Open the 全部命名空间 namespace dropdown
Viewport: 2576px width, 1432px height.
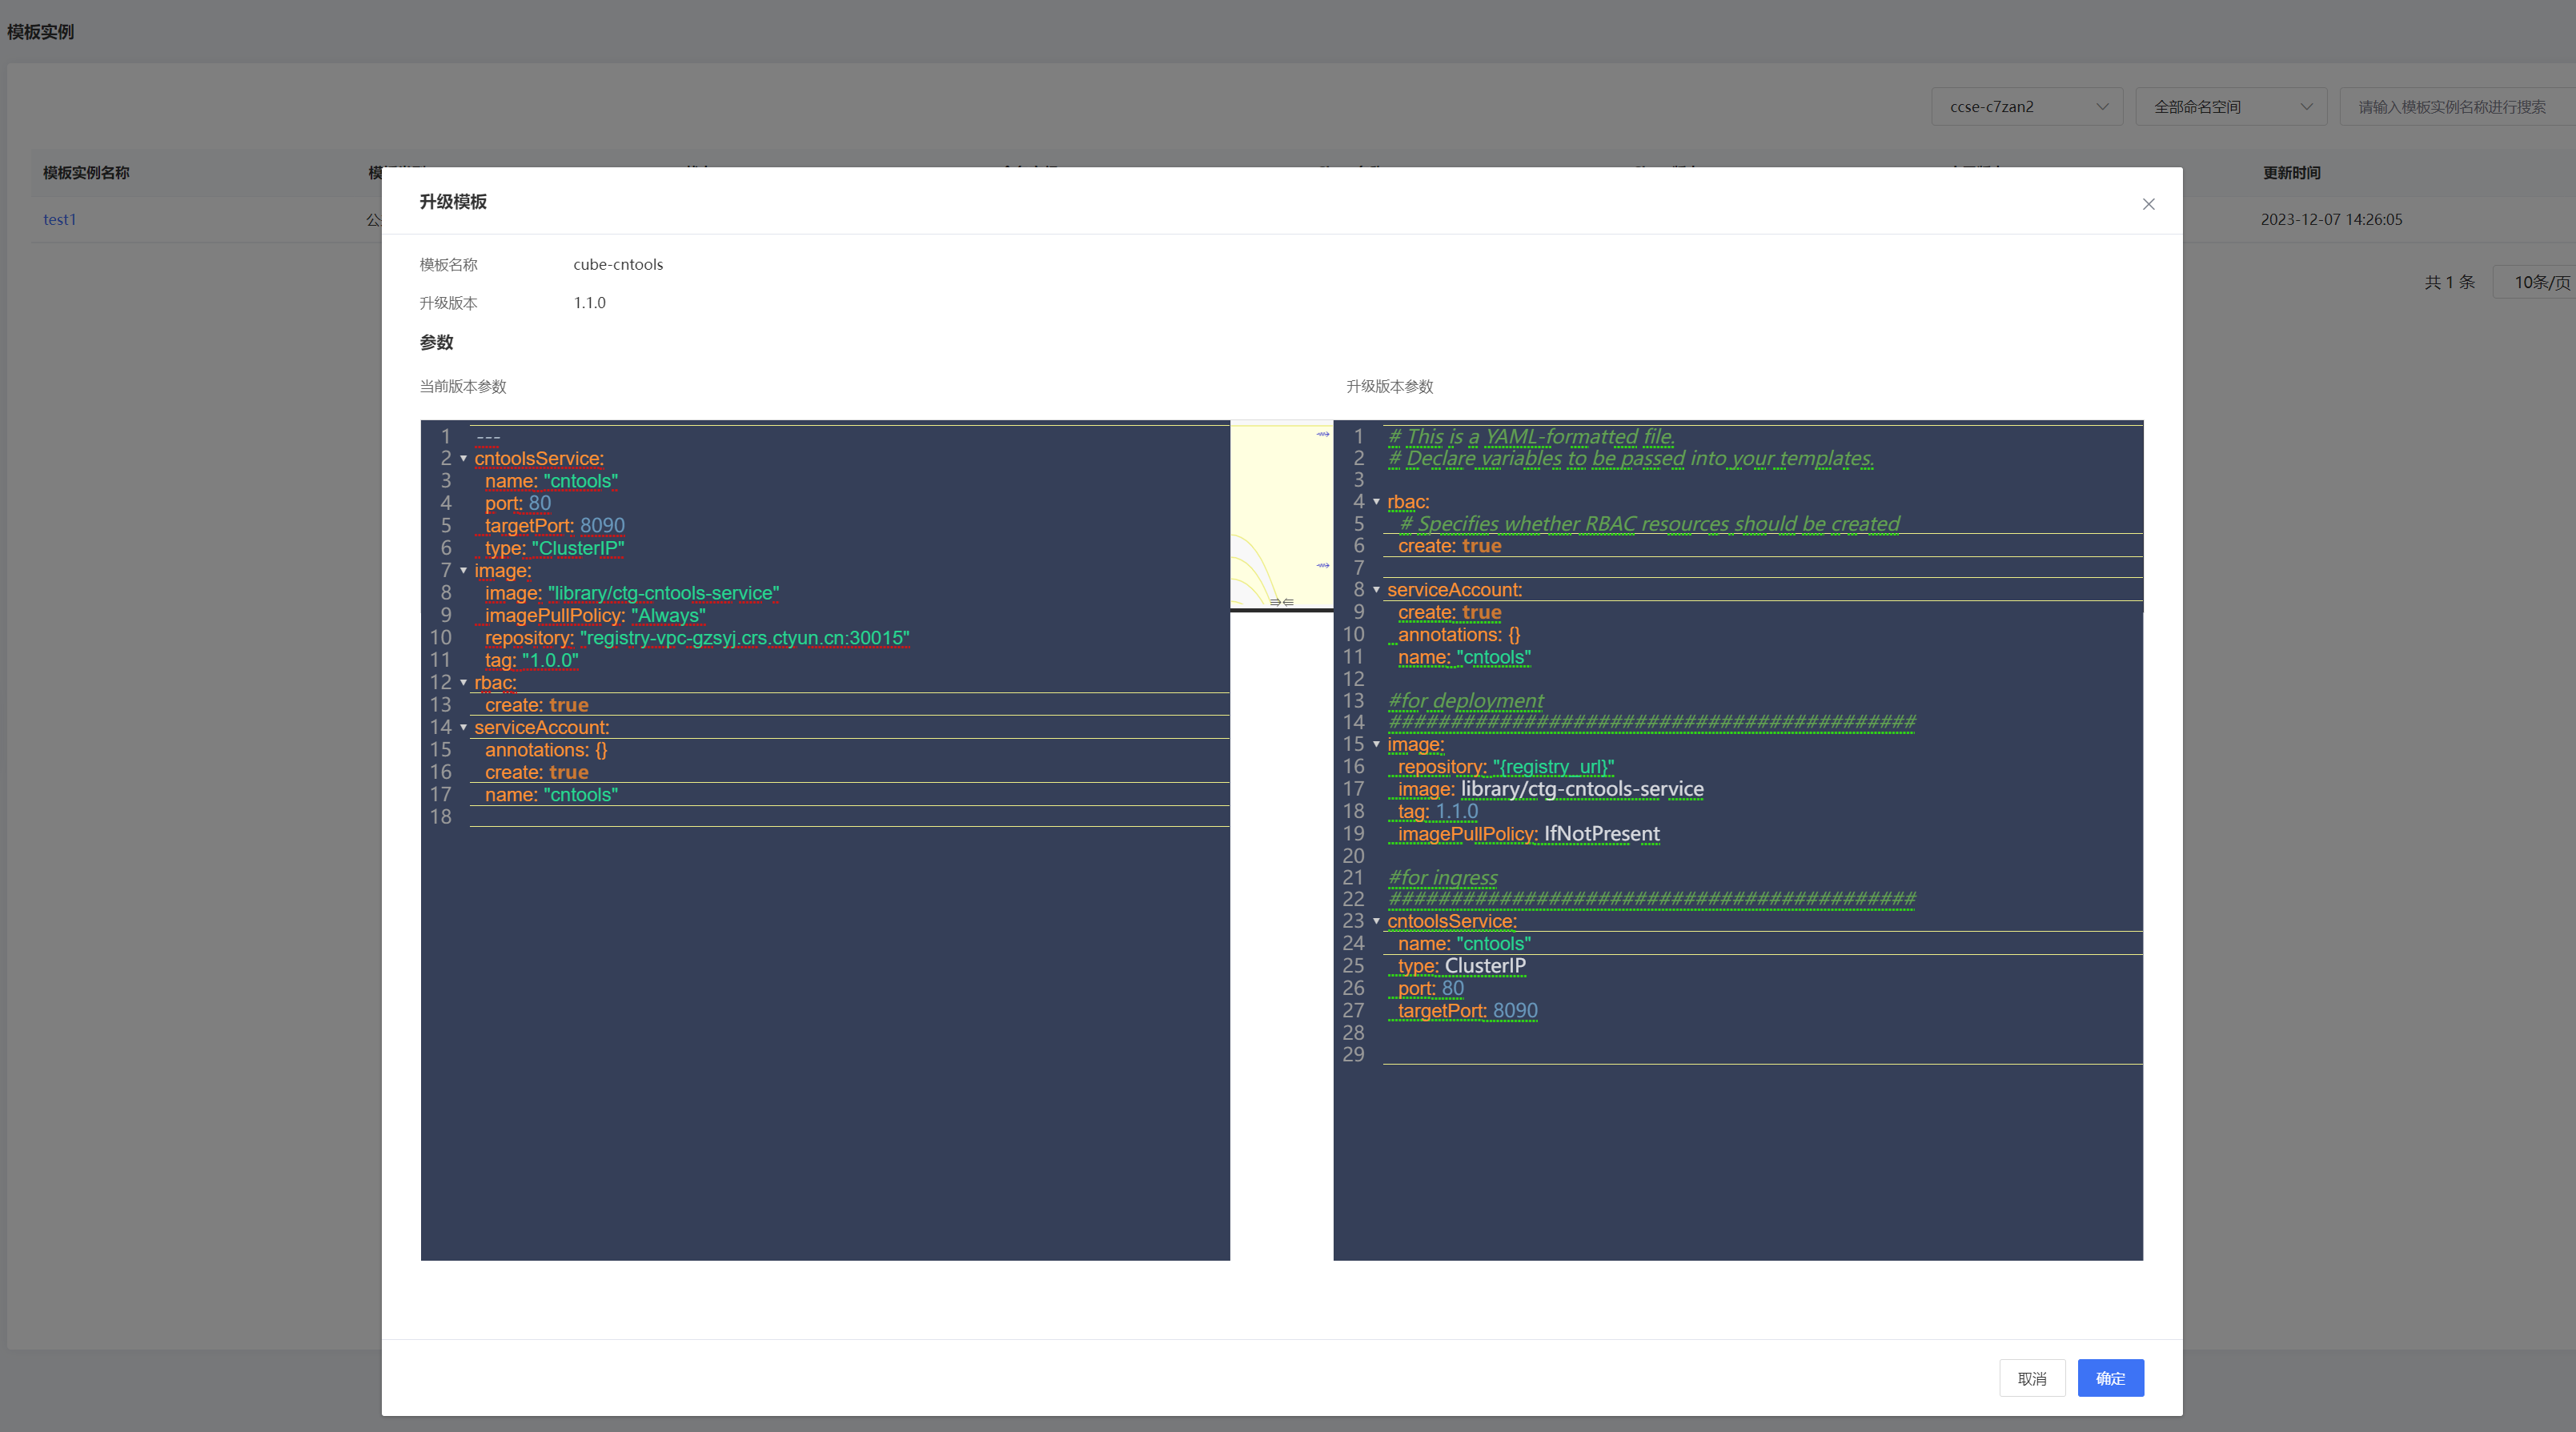[2231, 106]
